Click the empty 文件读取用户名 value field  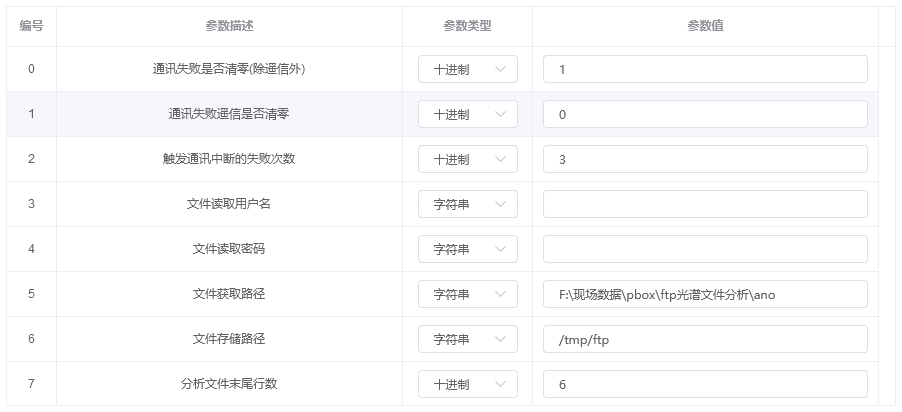pyautogui.click(x=705, y=204)
